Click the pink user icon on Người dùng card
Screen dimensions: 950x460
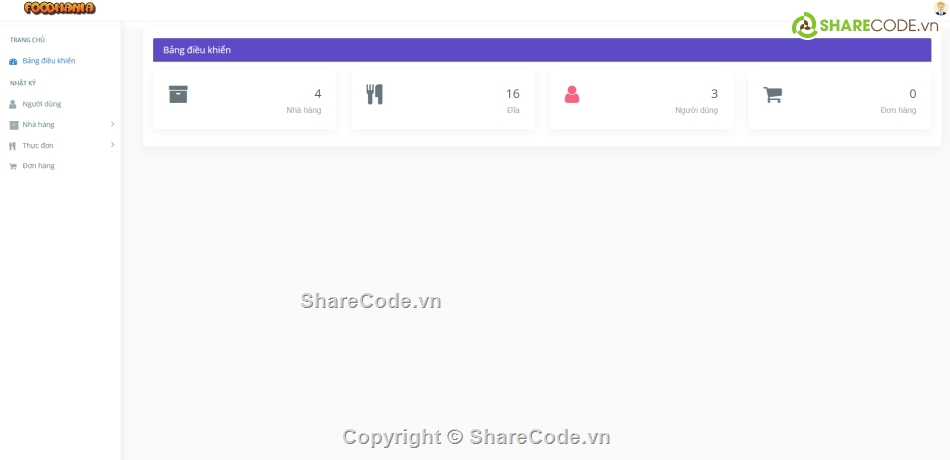point(572,94)
